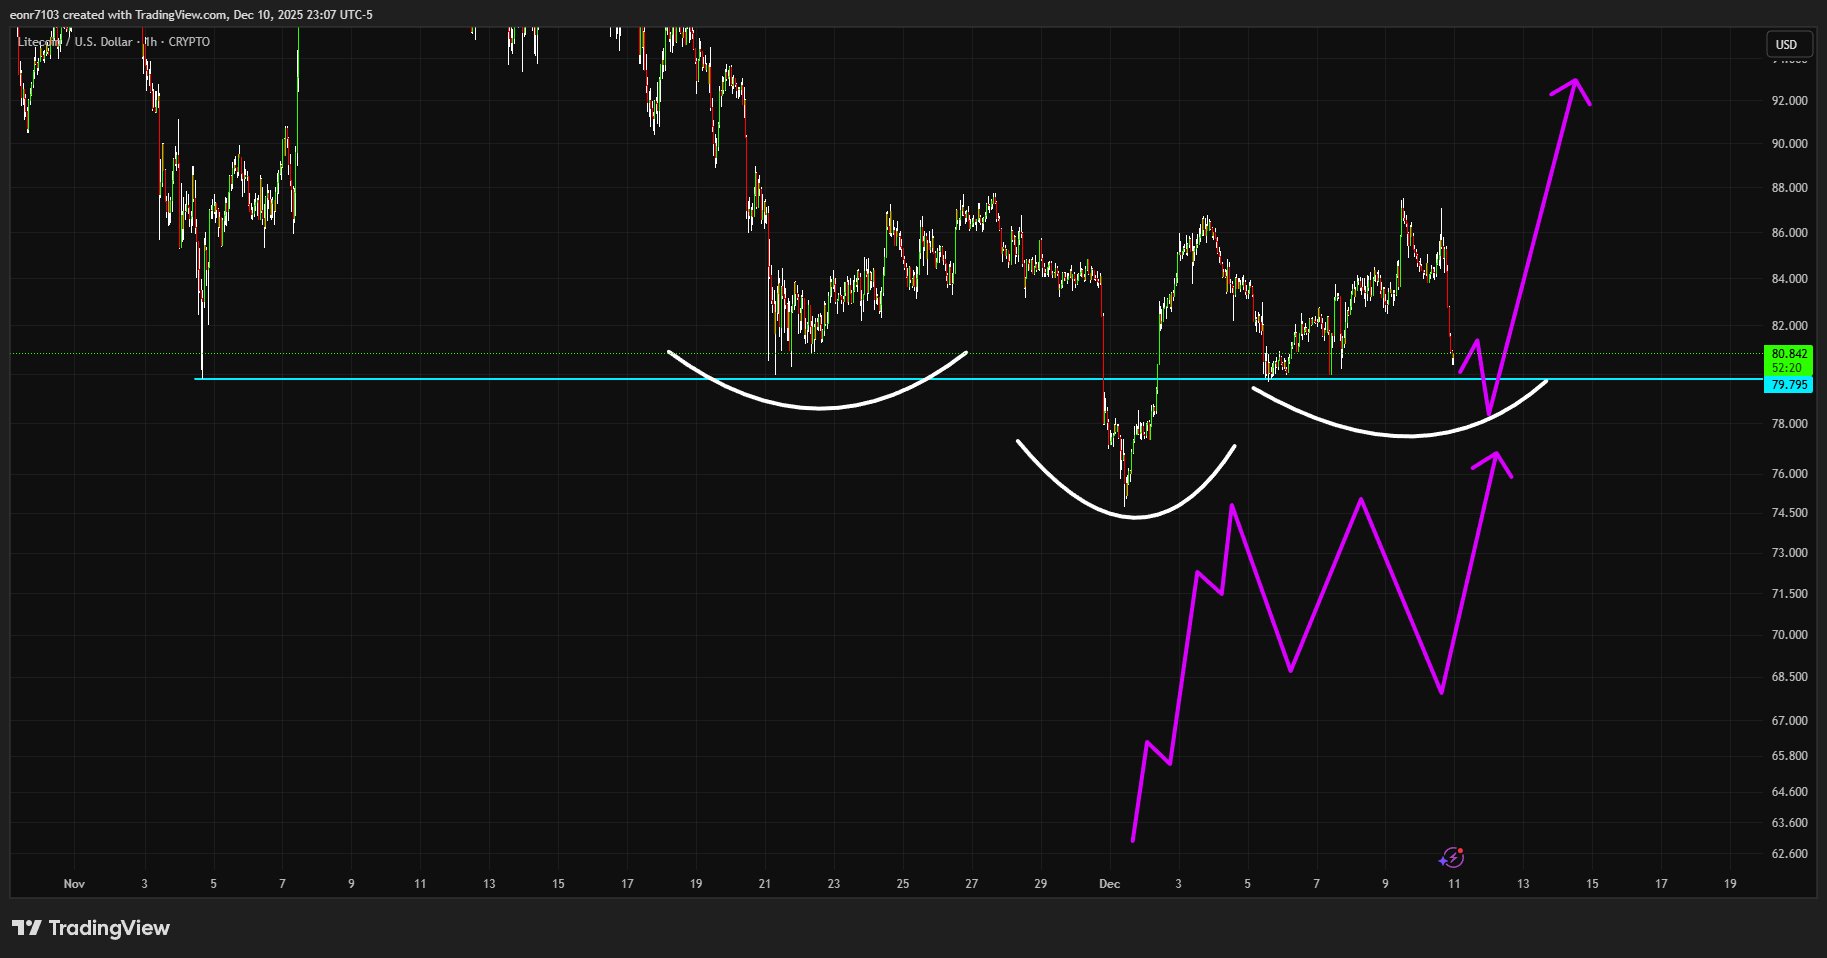Click the 92.000 price axis label

pyautogui.click(x=1788, y=101)
